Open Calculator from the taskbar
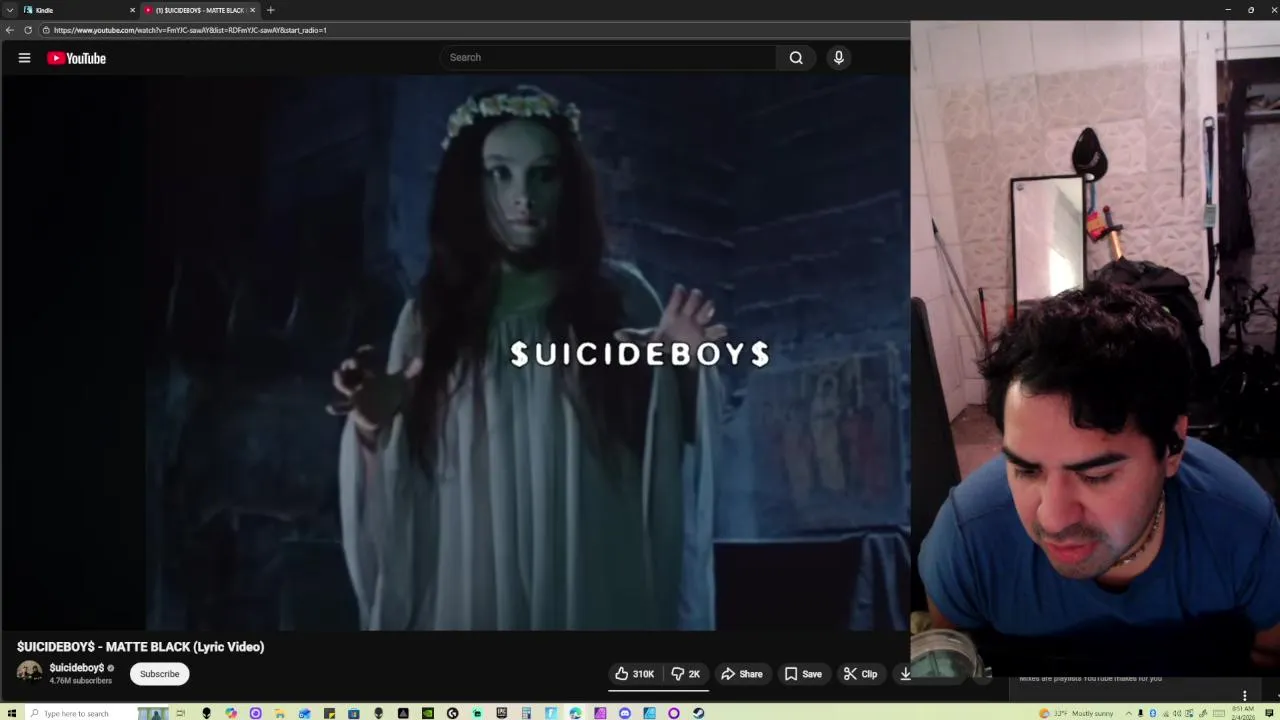The image size is (1280, 720). point(526,713)
